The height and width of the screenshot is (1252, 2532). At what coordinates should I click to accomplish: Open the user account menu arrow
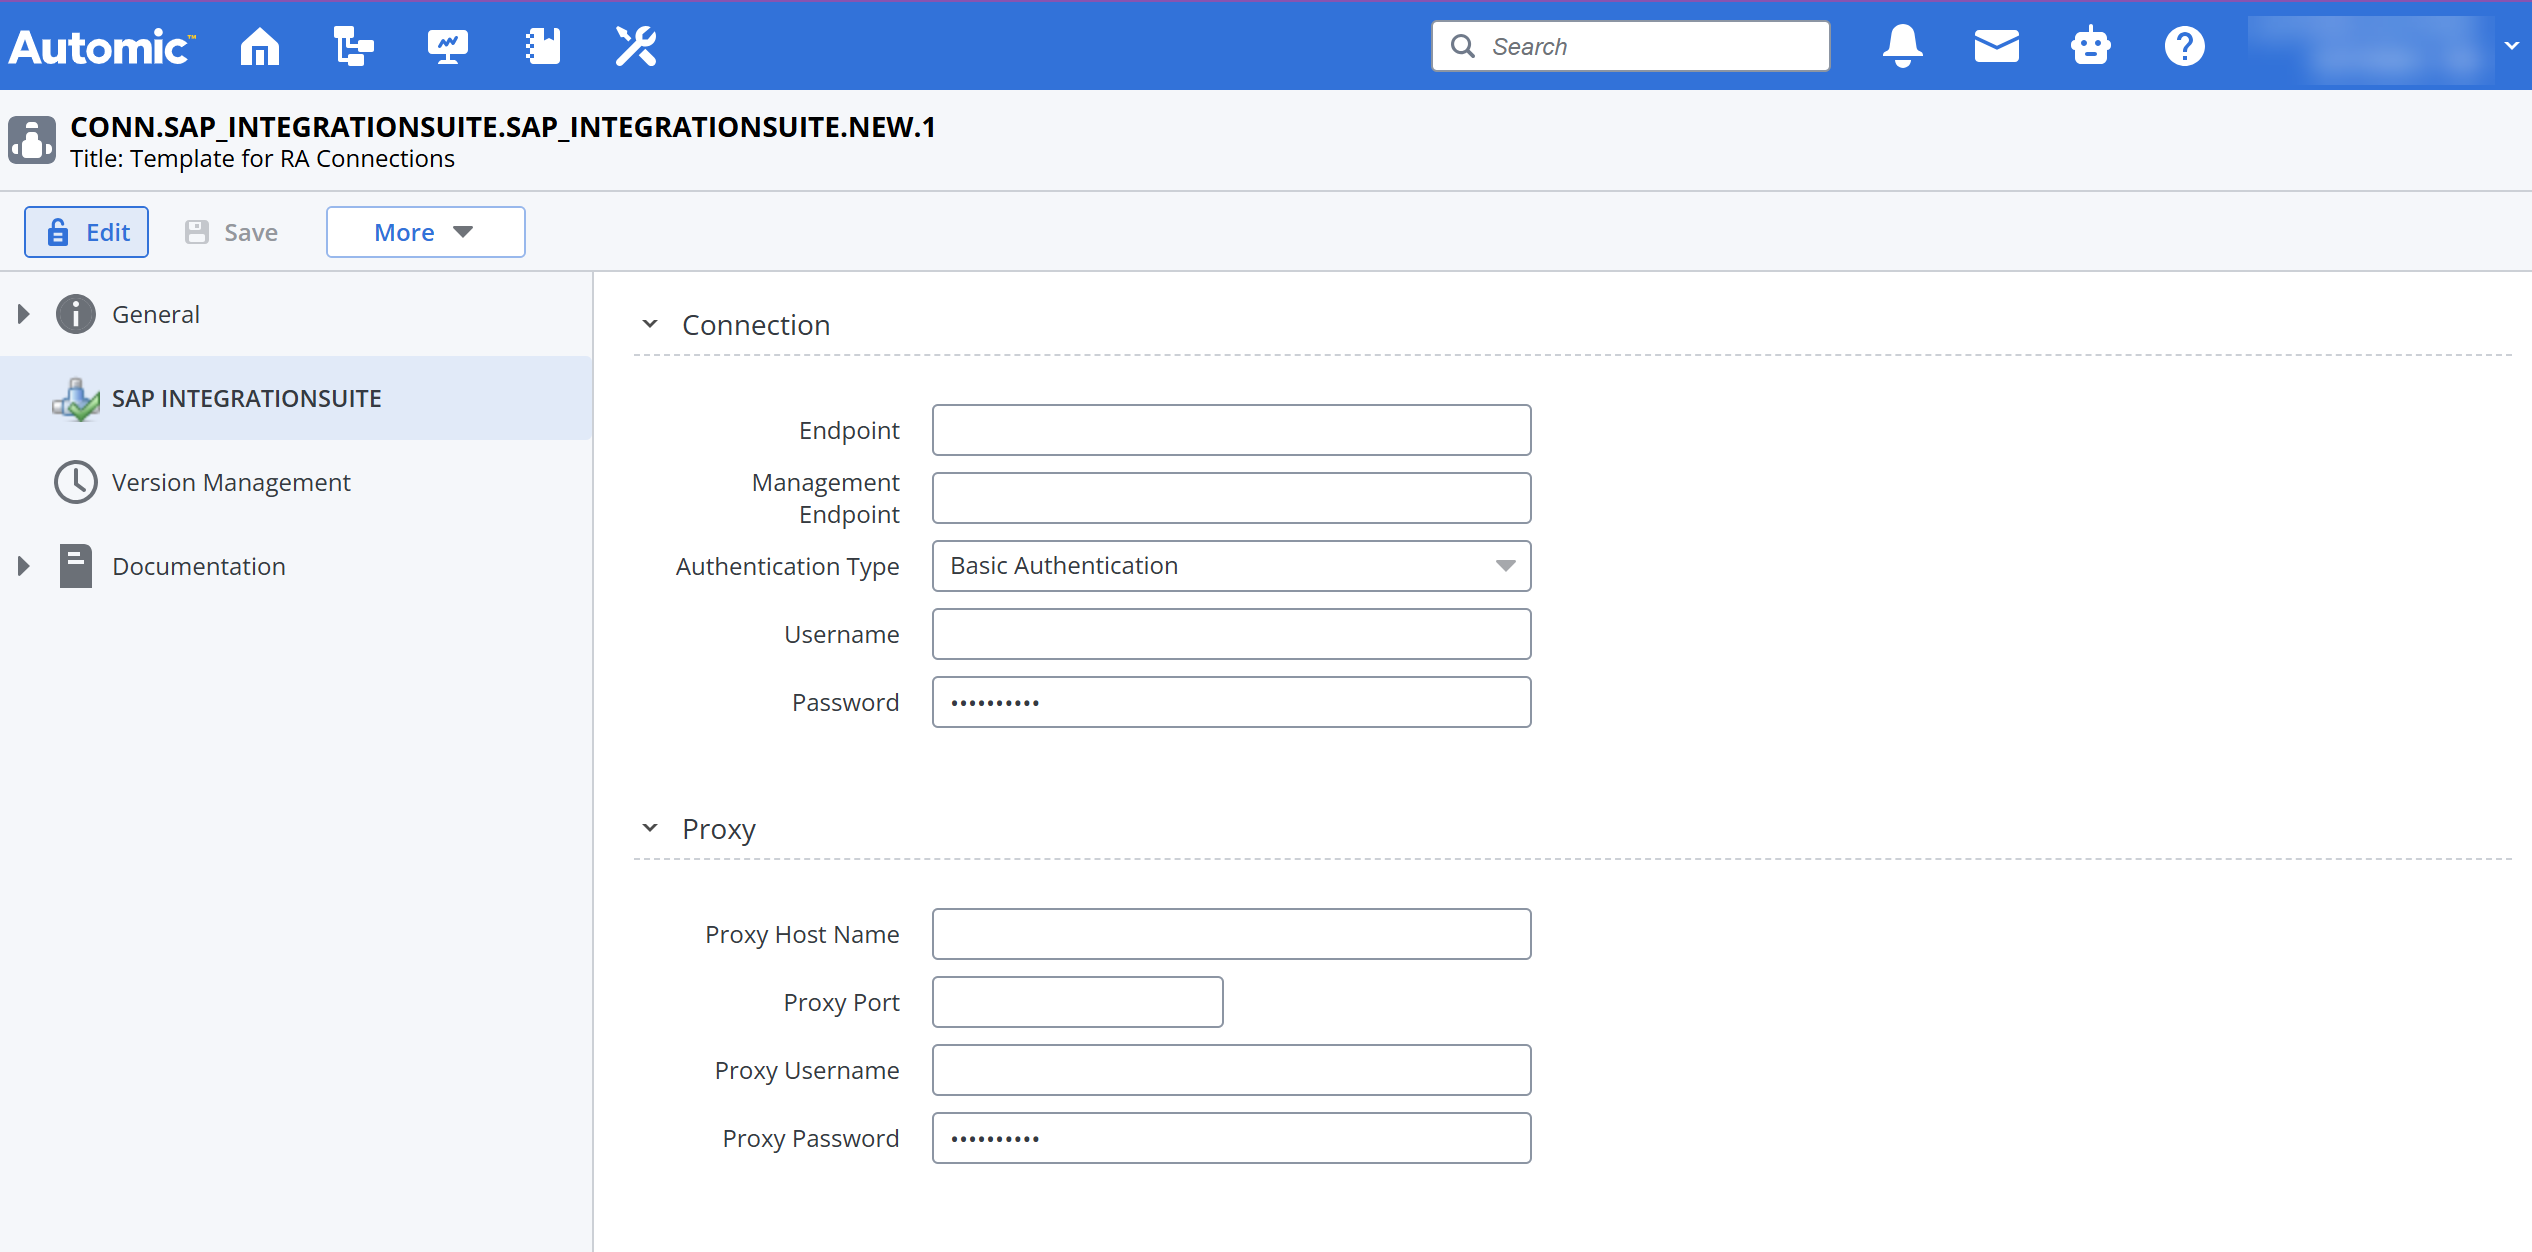click(2511, 46)
